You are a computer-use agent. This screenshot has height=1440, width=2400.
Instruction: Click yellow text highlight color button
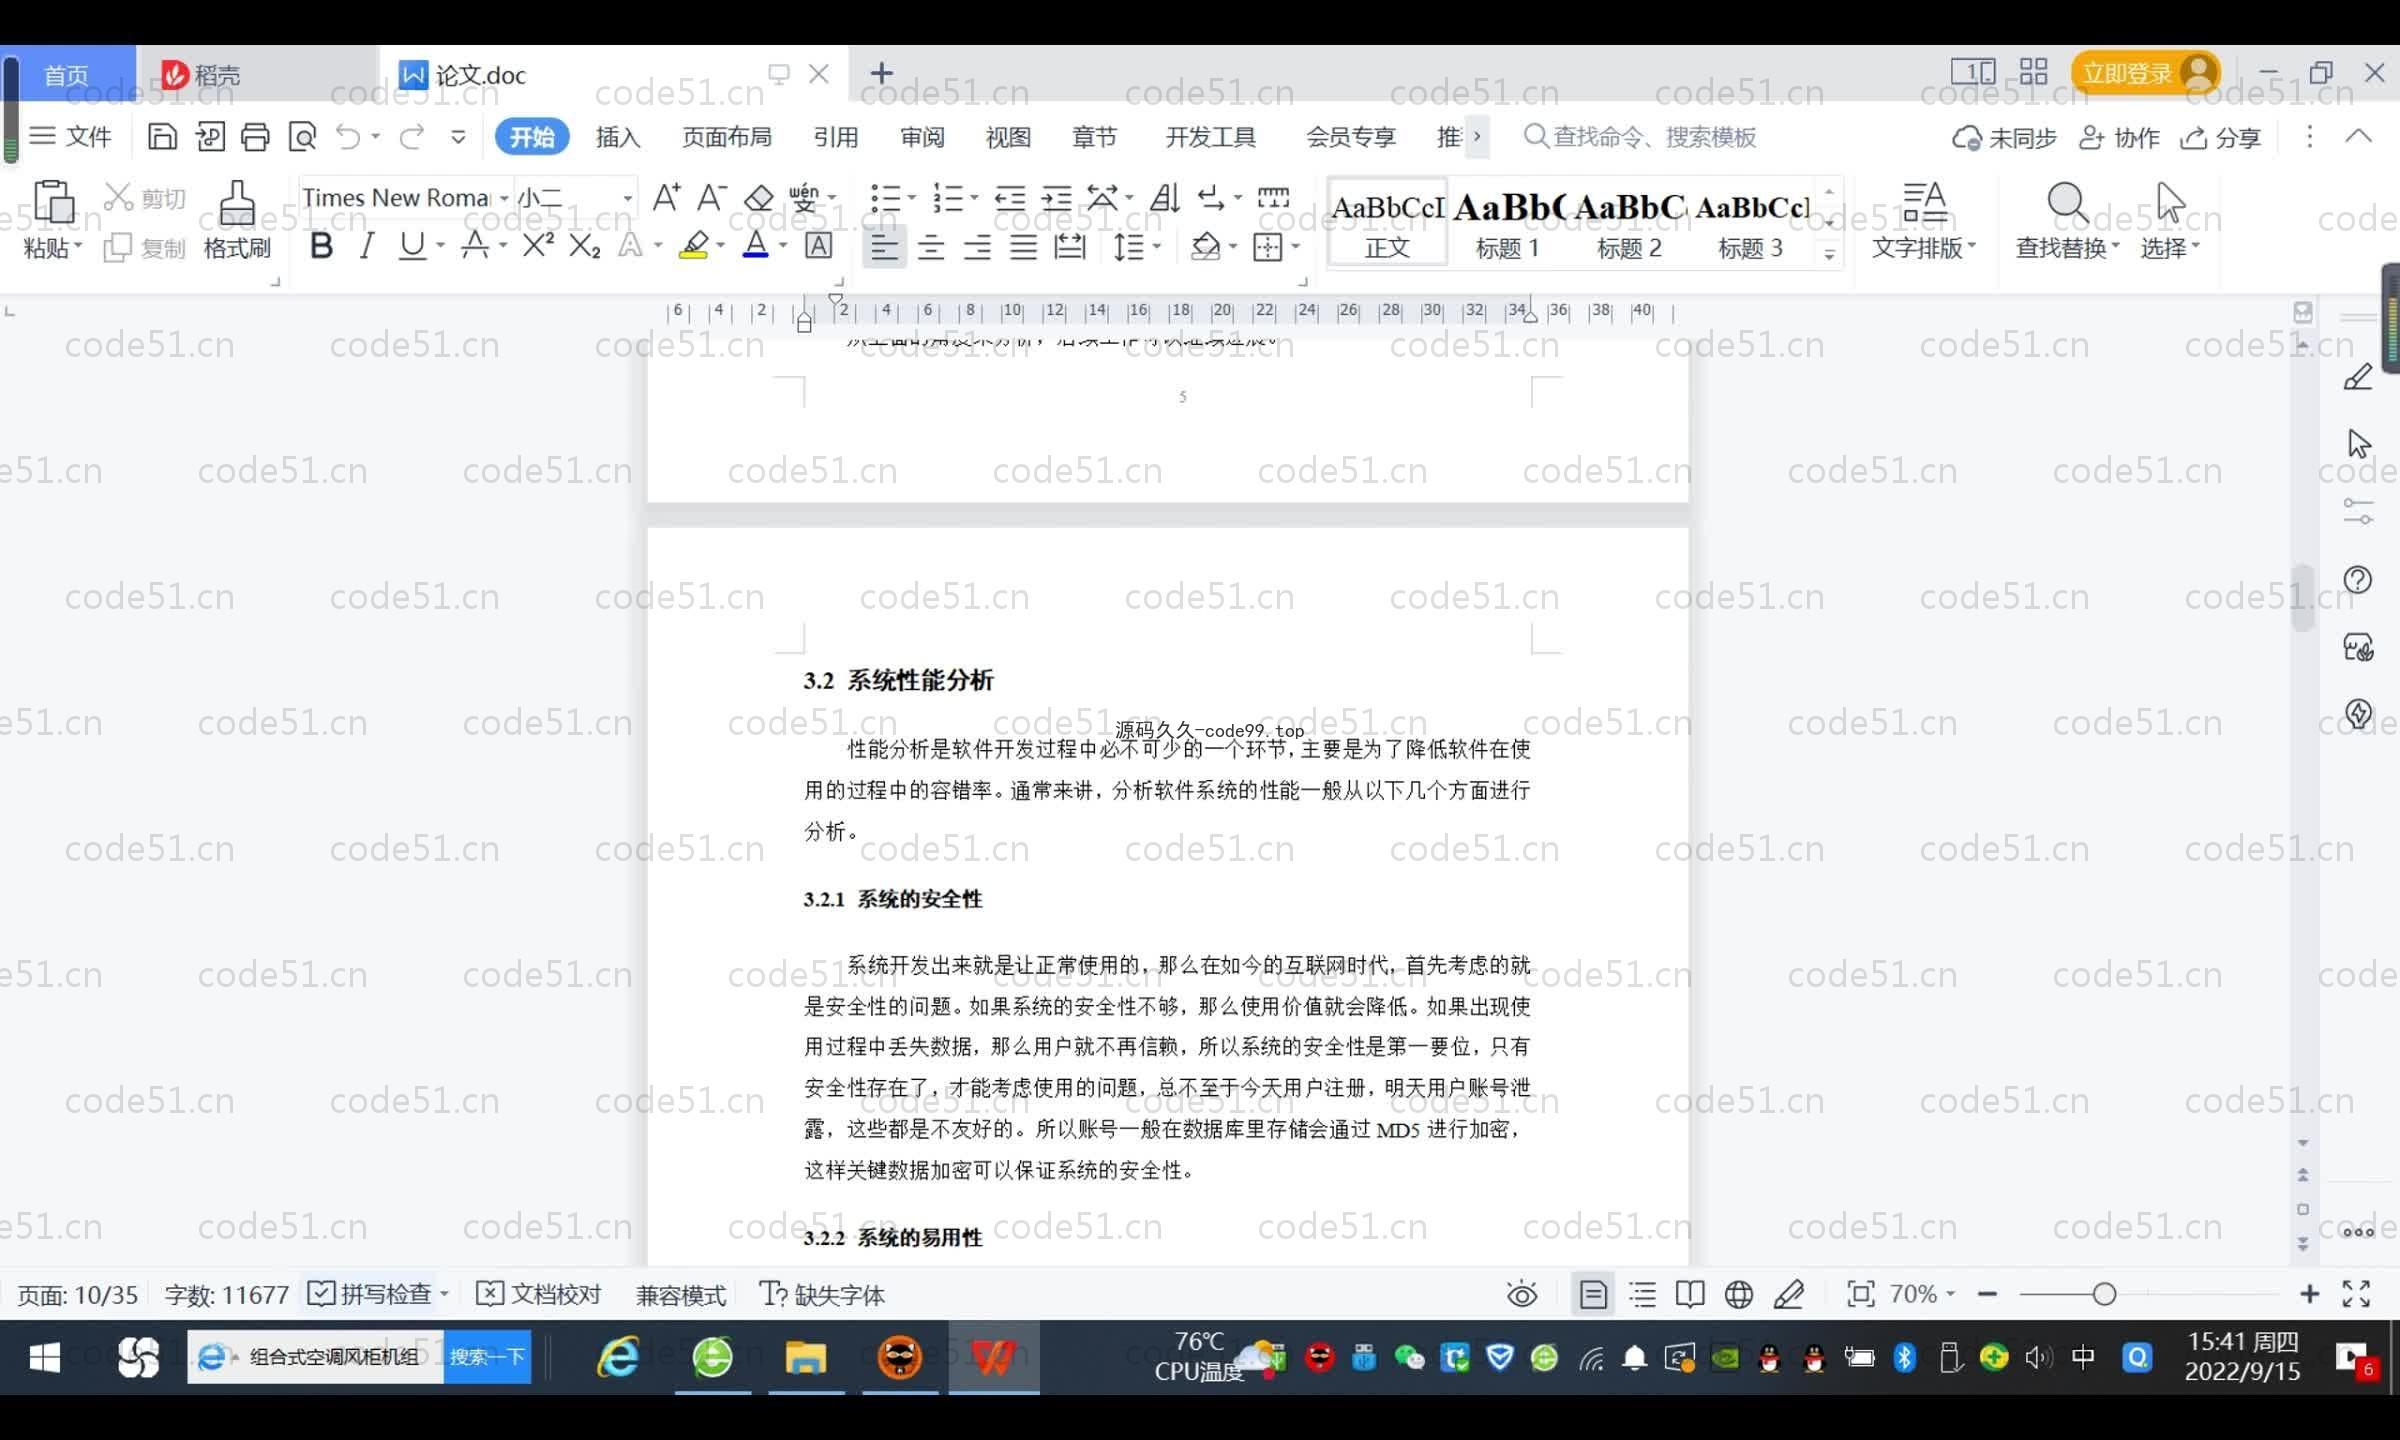(x=694, y=245)
